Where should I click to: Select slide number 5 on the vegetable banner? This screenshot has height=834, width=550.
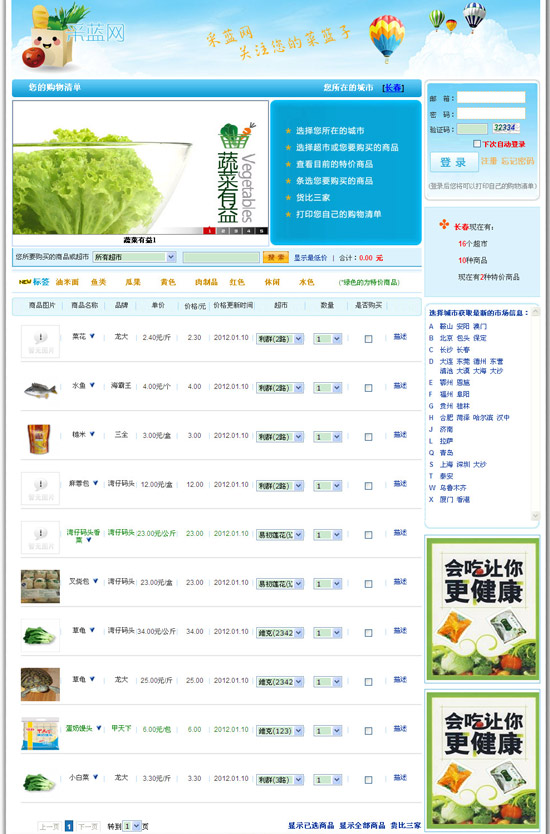pyautogui.click(x=261, y=231)
